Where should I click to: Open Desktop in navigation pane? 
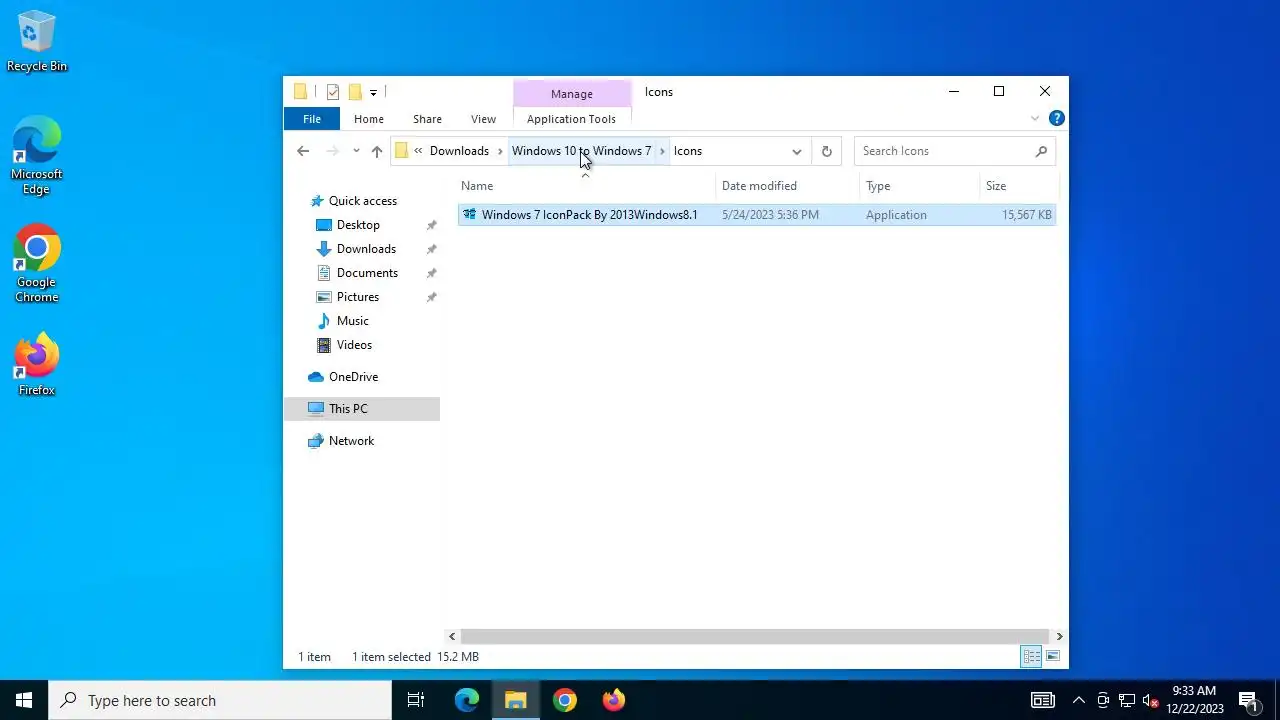coord(358,225)
